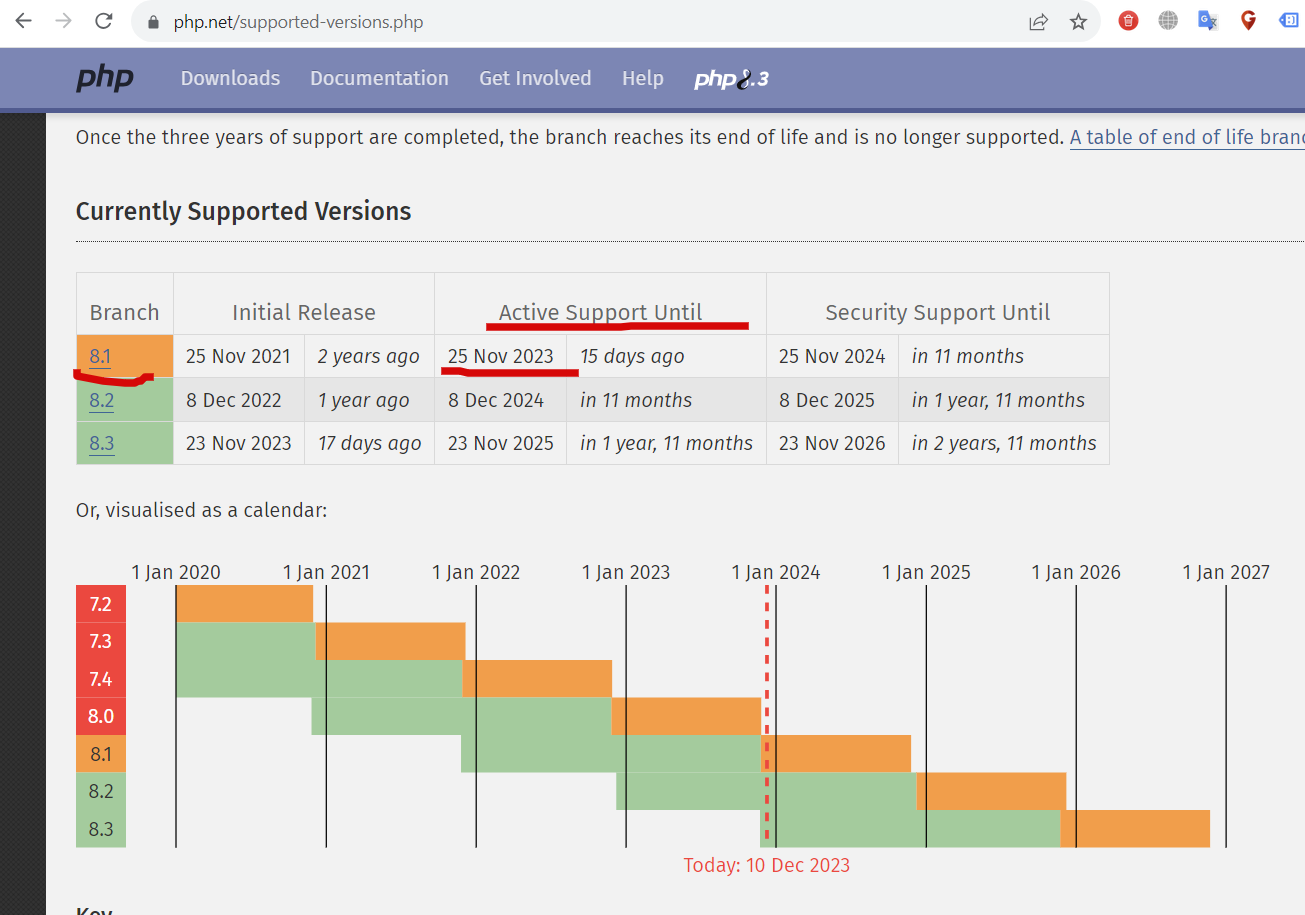Click the browser forward arrow
The height and width of the screenshot is (915, 1305).
(63, 21)
